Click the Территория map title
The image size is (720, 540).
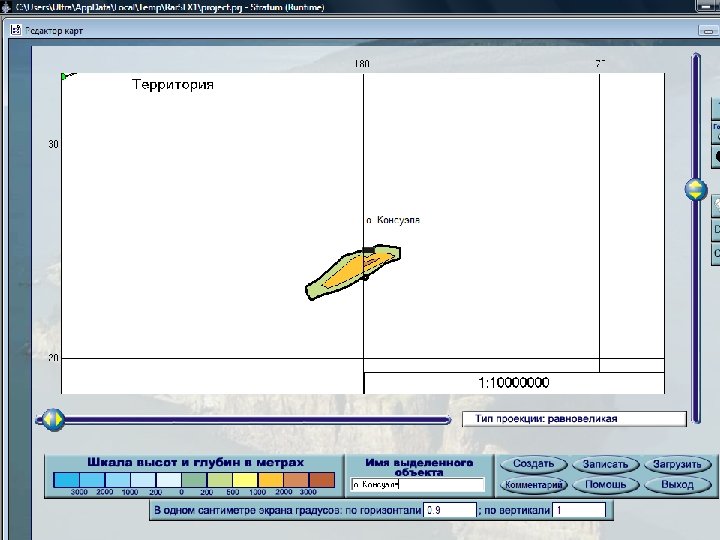[x=173, y=84]
